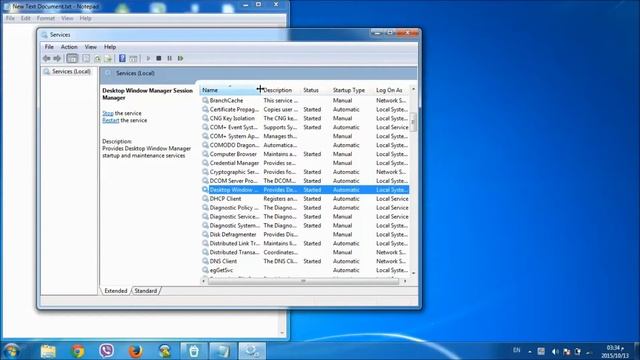
Task: Open the blue Help toolbar icon
Action: click(x=122, y=58)
